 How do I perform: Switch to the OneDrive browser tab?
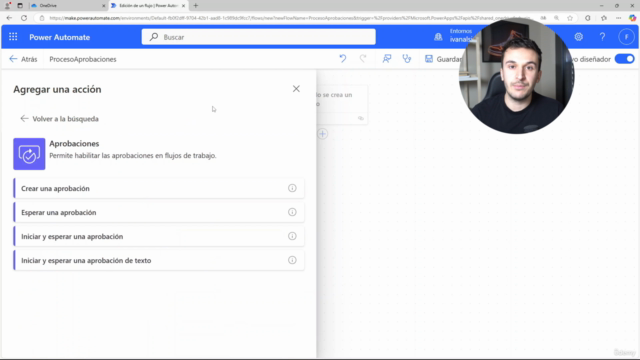(x=68, y=6)
